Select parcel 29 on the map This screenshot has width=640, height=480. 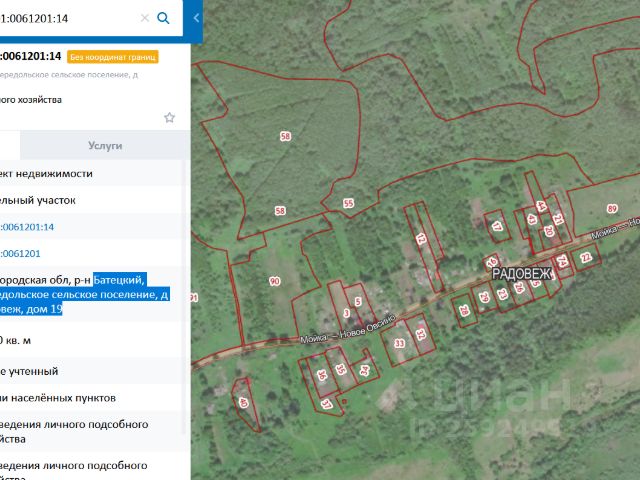484,297
